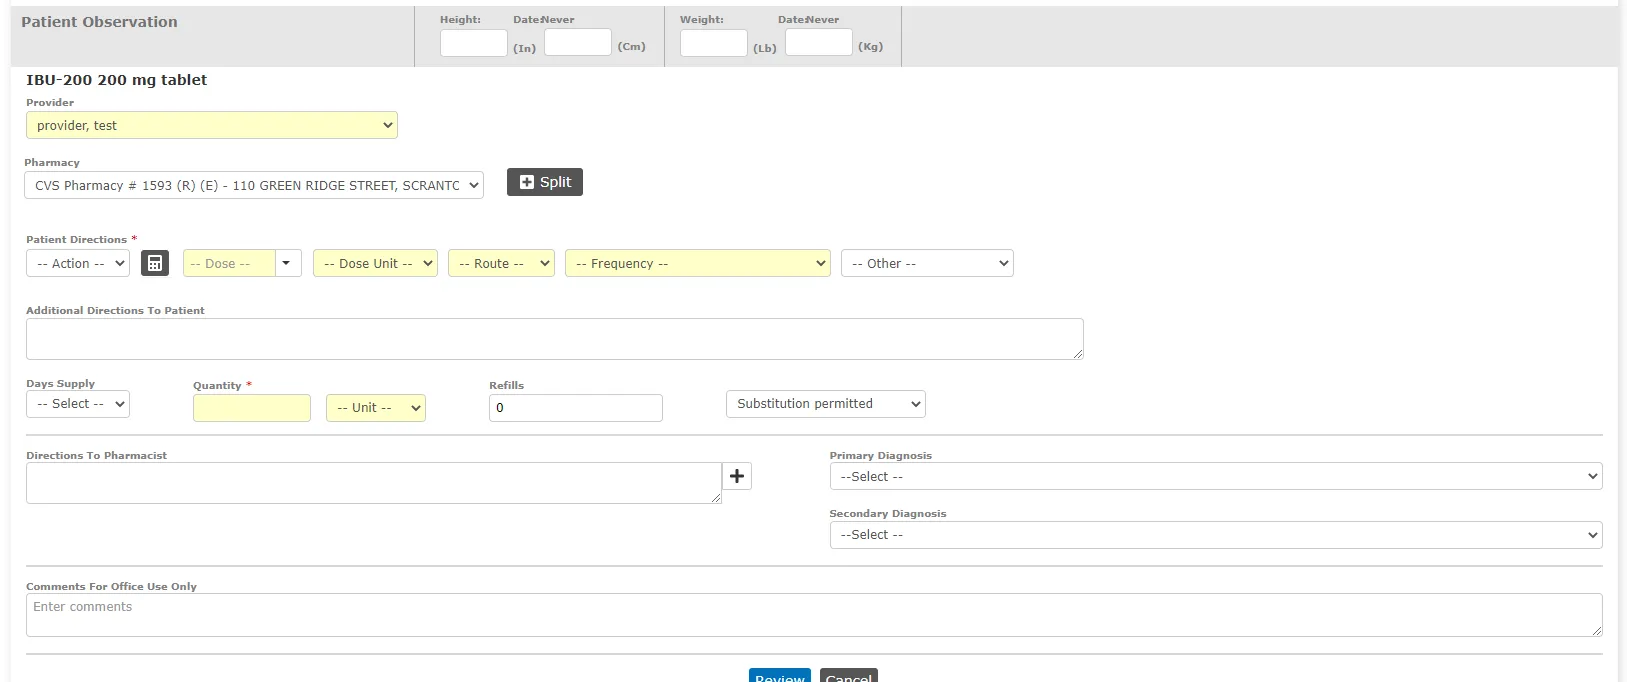Expand the Action dropdown in Patient Directions
Screen dimensions: 1627x682
pyautogui.click(x=78, y=263)
